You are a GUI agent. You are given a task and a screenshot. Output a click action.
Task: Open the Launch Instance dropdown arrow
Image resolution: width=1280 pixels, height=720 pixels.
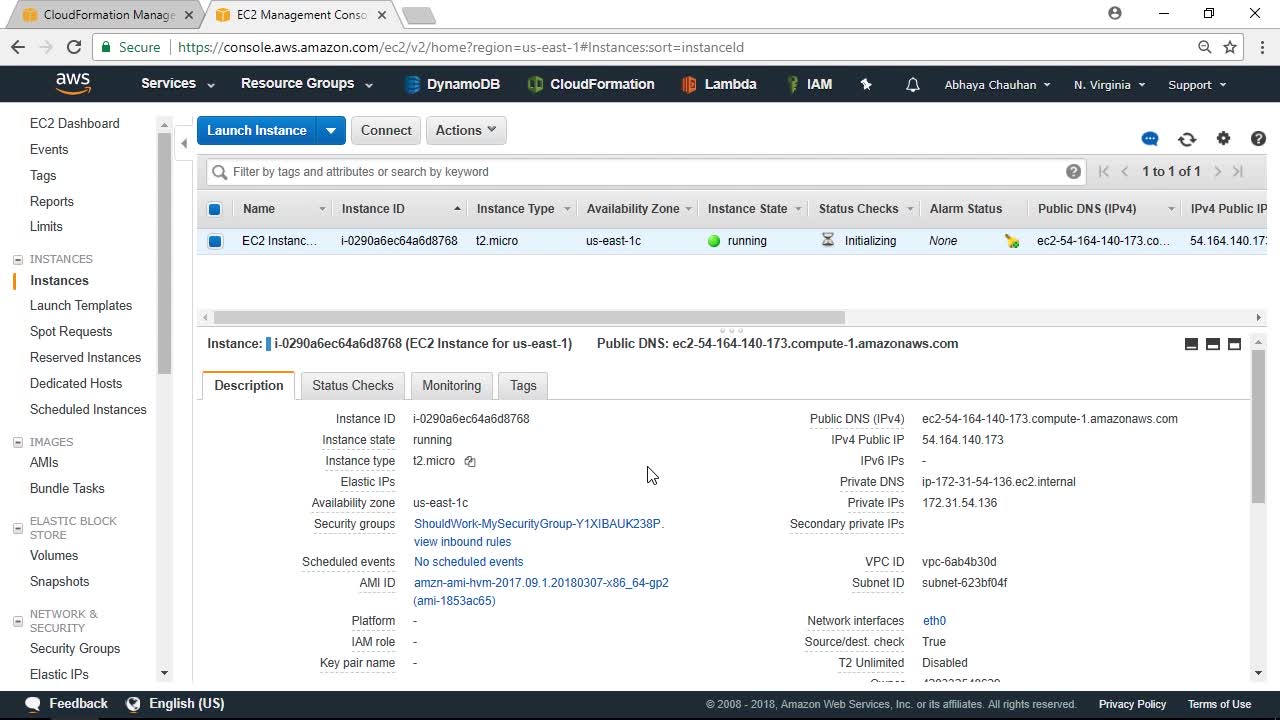(x=331, y=130)
